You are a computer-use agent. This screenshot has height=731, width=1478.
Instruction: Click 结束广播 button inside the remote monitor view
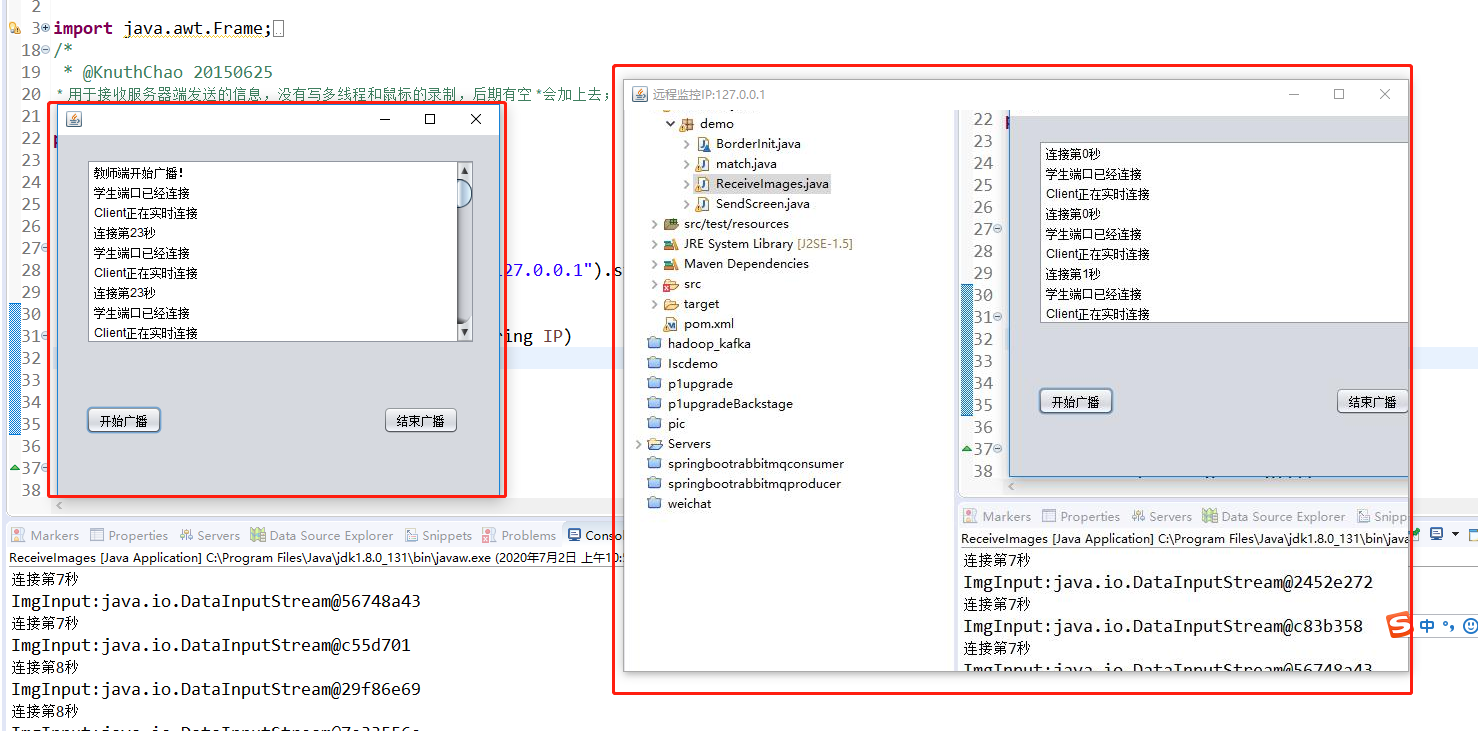click(1373, 402)
